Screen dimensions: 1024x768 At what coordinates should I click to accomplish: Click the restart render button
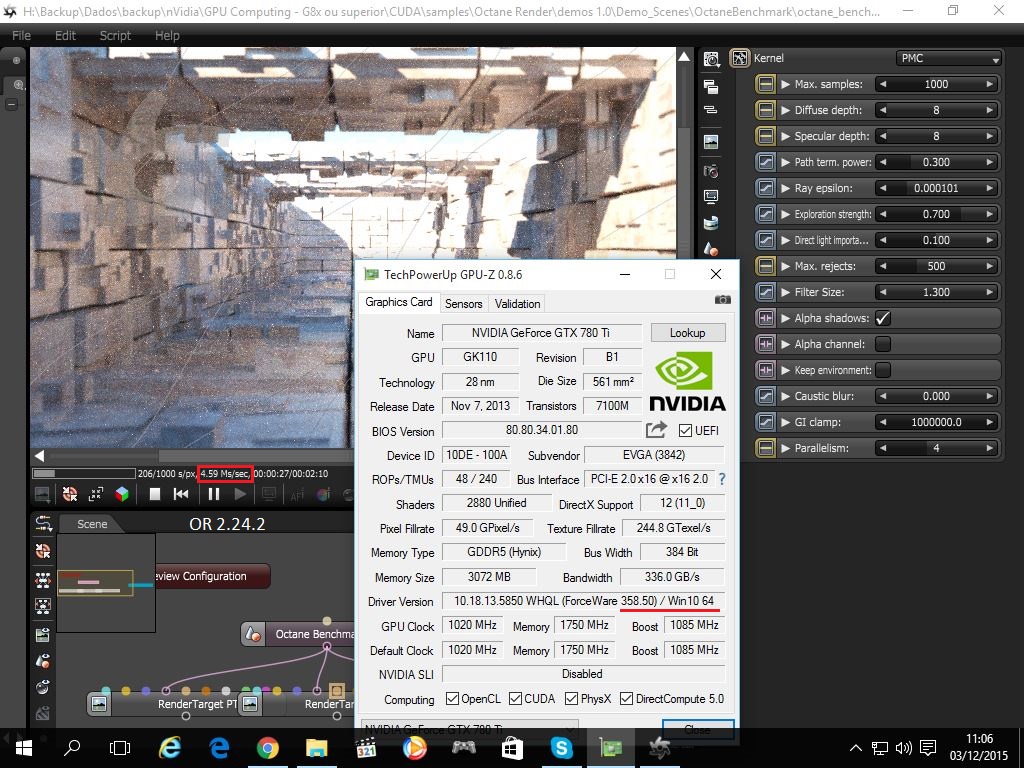[x=181, y=494]
